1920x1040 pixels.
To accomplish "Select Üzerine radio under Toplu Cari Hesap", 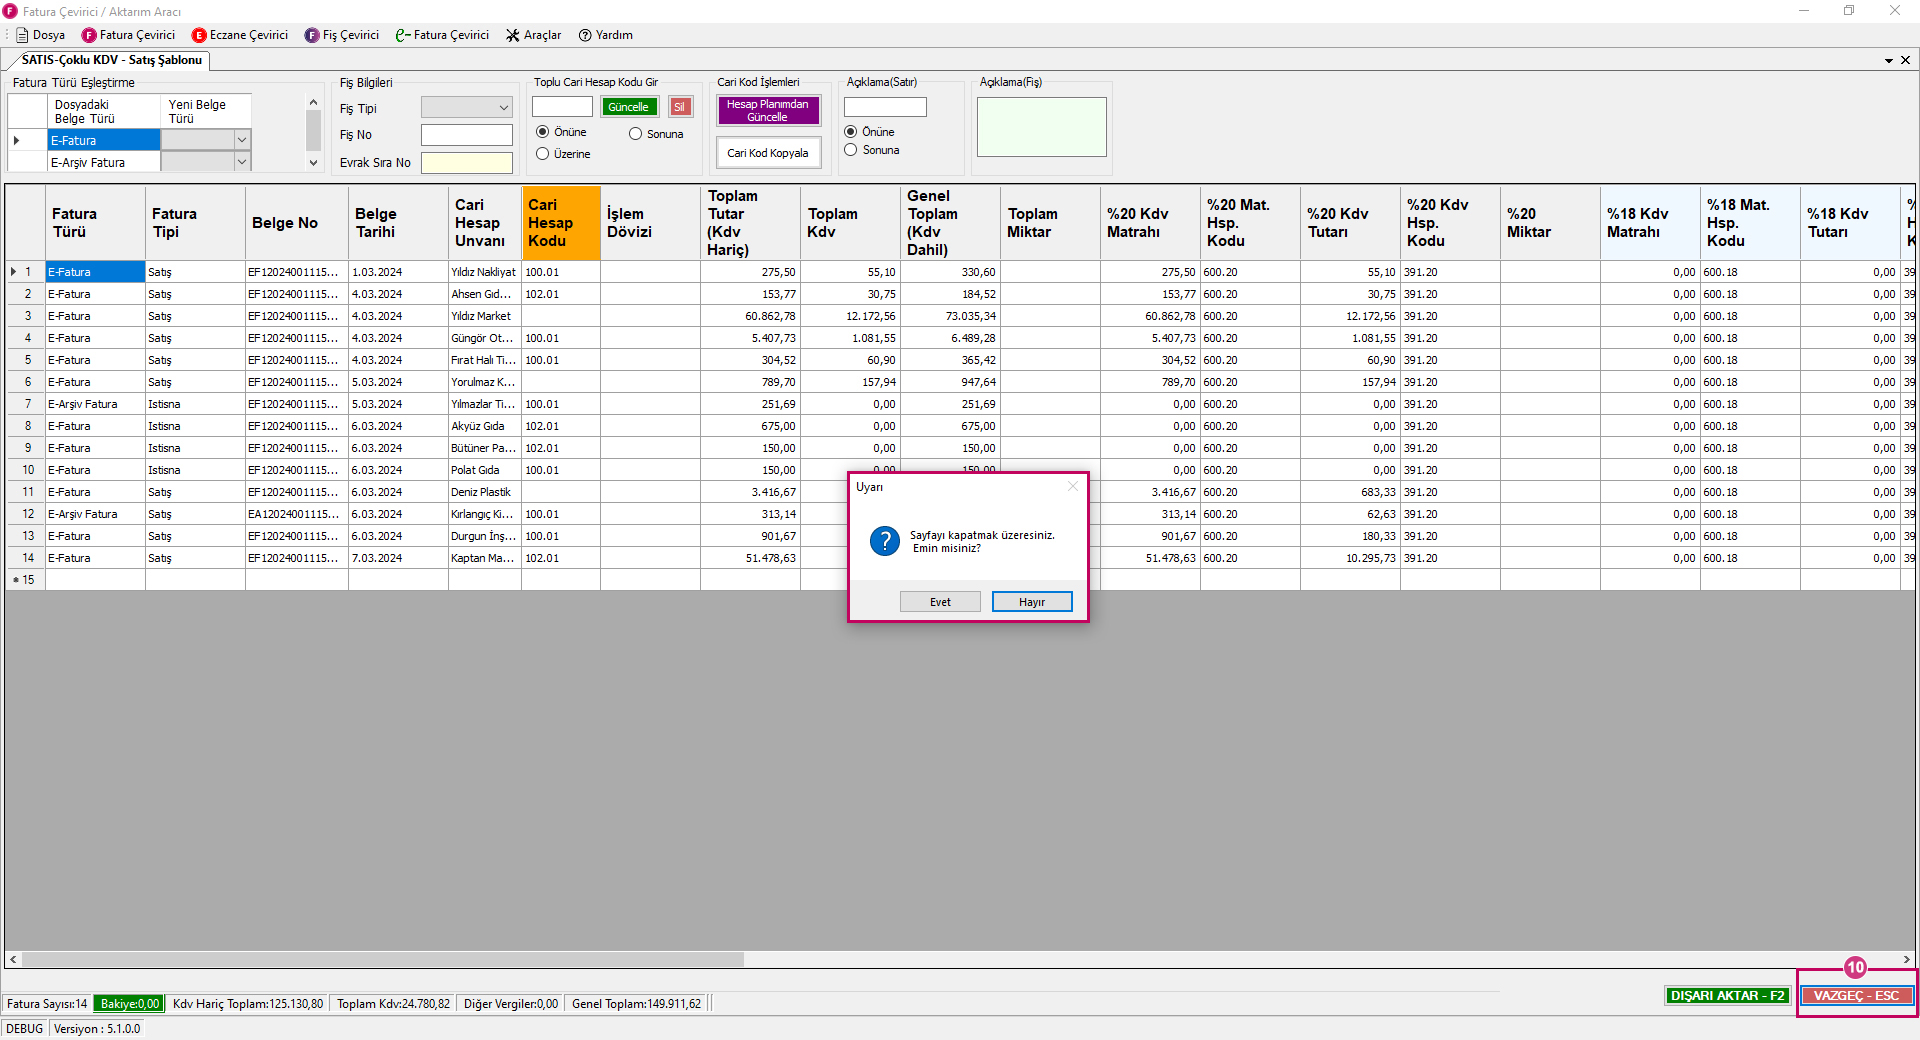I will click(x=543, y=154).
